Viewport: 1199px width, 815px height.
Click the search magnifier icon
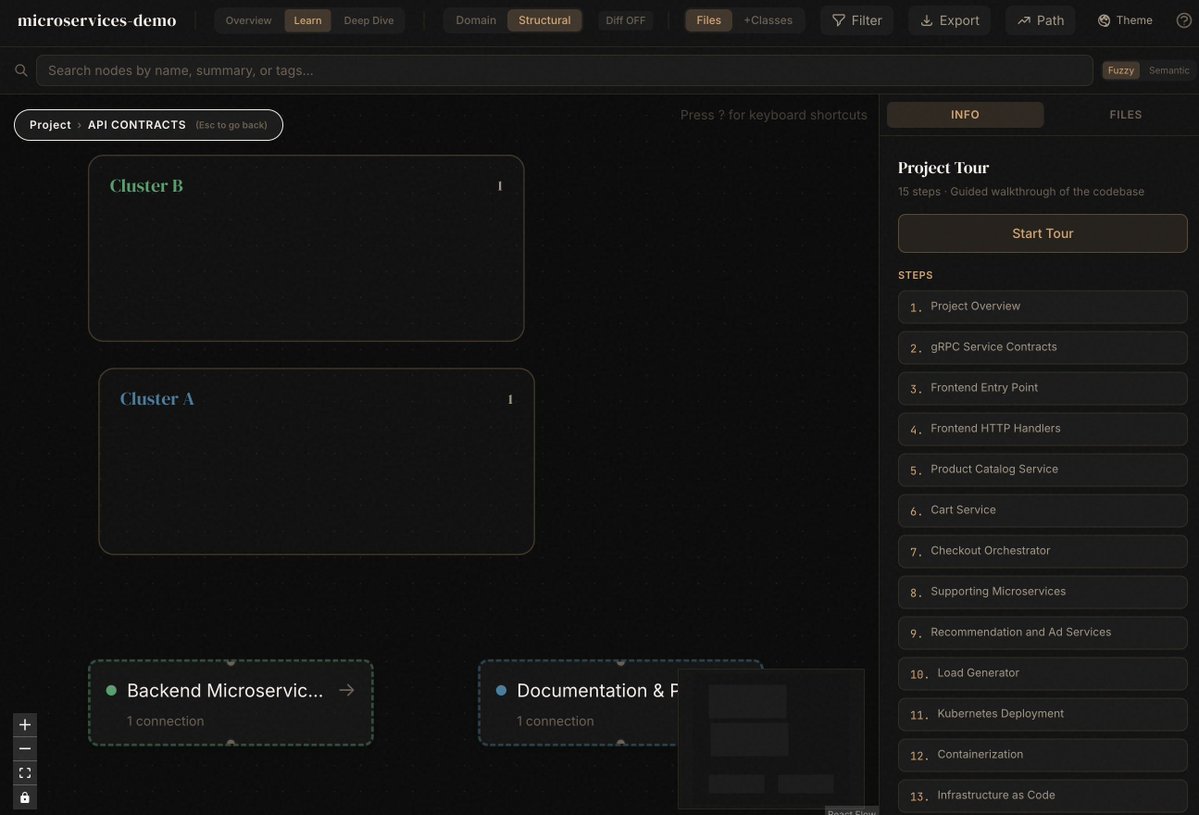[21, 70]
